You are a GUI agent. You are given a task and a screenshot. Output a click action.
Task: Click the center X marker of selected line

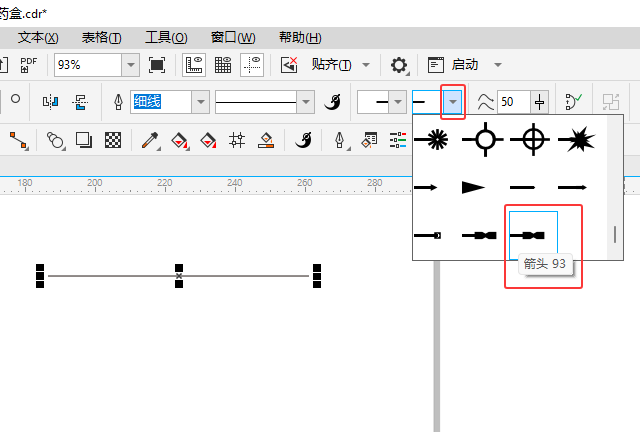(x=179, y=276)
